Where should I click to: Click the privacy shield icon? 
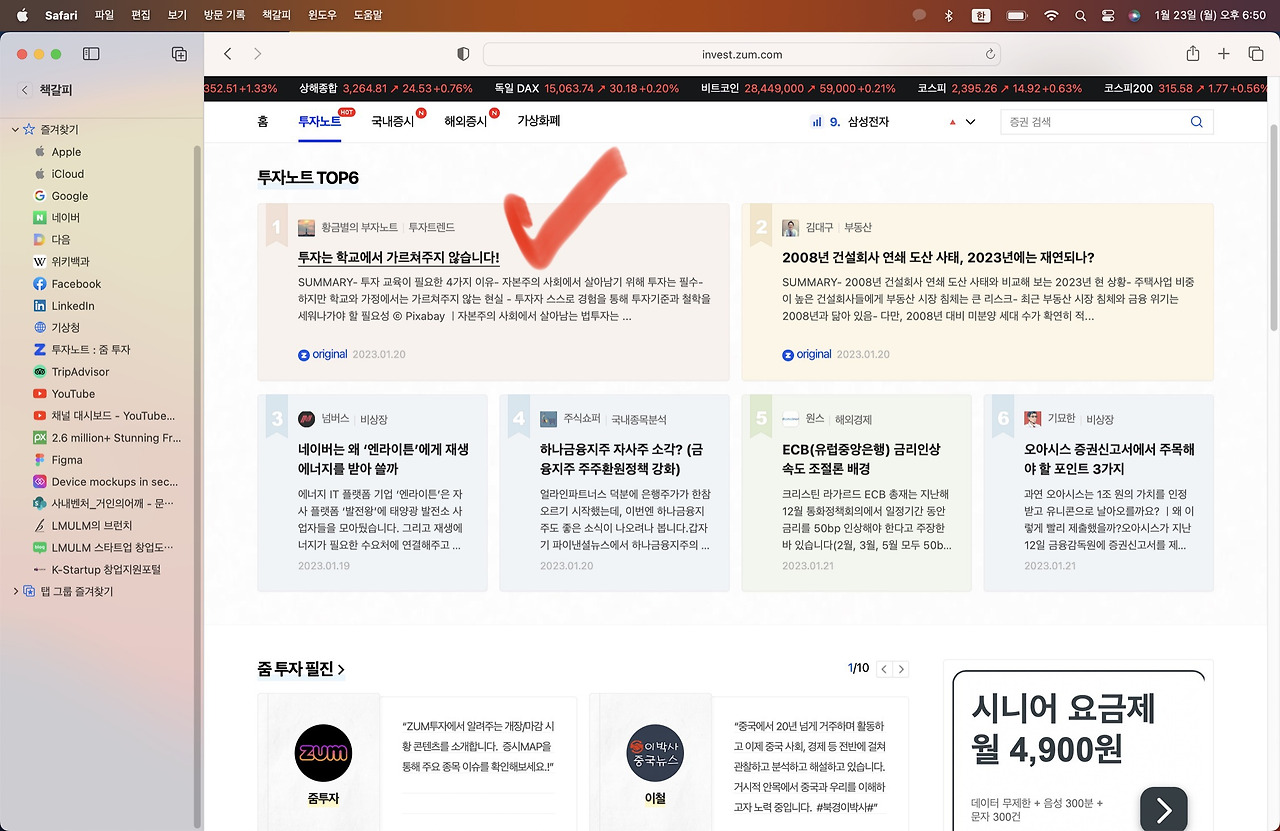pos(463,54)
